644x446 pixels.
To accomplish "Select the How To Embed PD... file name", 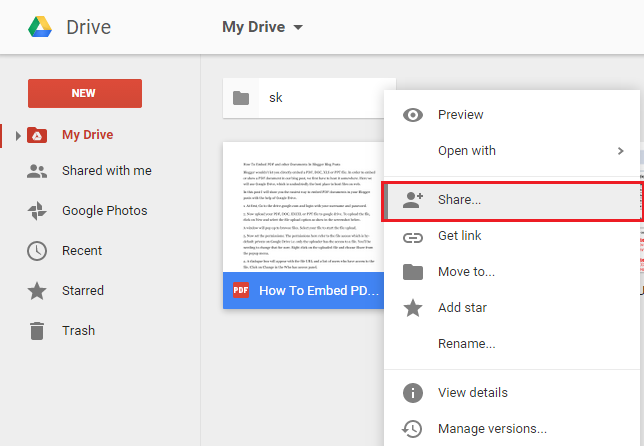I will (319, 291).
